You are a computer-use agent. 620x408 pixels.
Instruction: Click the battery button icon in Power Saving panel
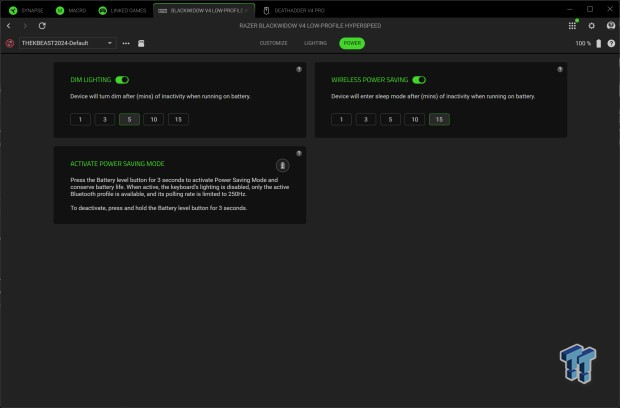coord(283,166)
